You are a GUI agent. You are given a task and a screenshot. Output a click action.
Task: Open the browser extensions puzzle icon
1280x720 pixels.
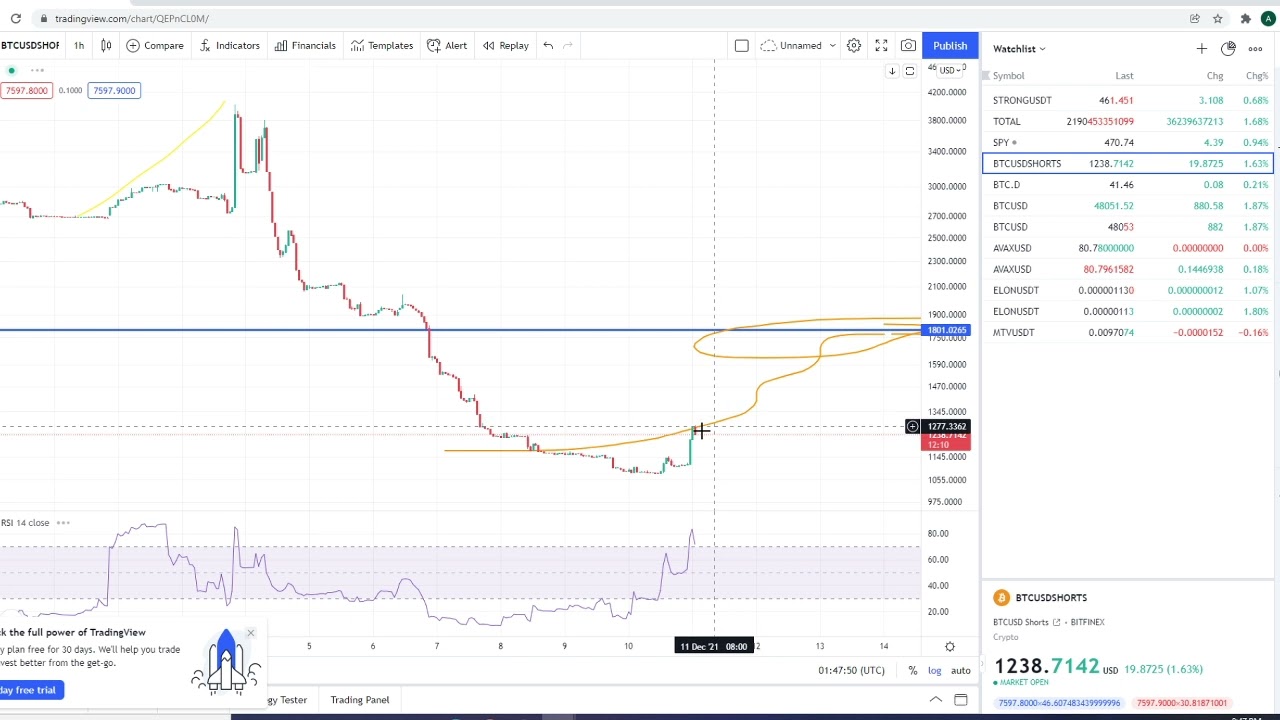1245,18
